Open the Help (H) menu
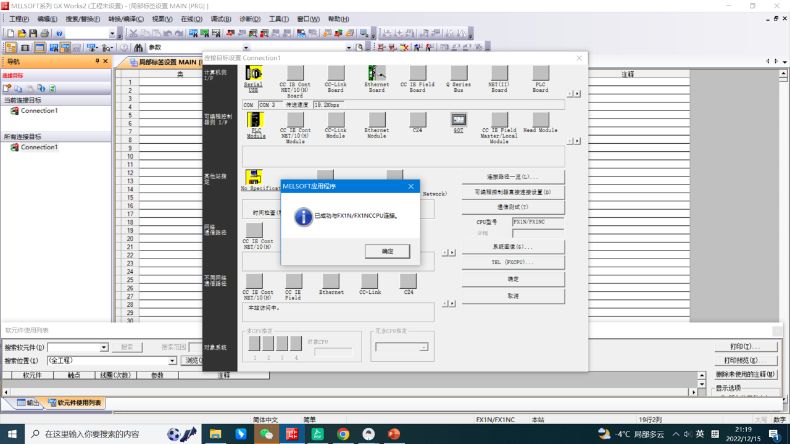 (x=339, y=19)
